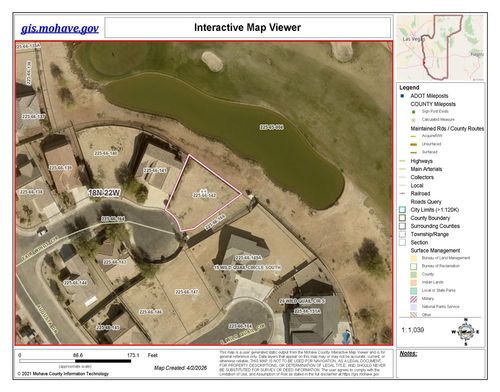Click the Collectors legend label
500x392 pixels.
point(422,177)
